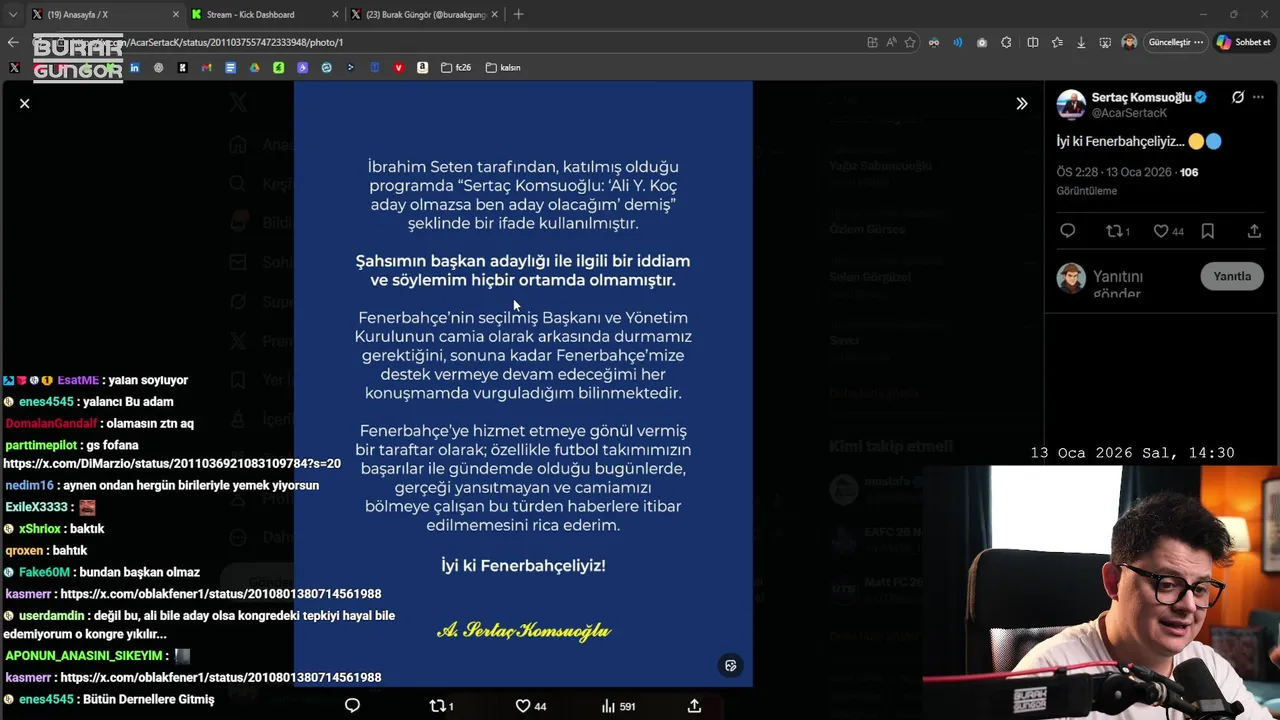This screenshot has height=720, width=1280.
Task: Open the DiMarzio status link in chat
Action: 172,464
